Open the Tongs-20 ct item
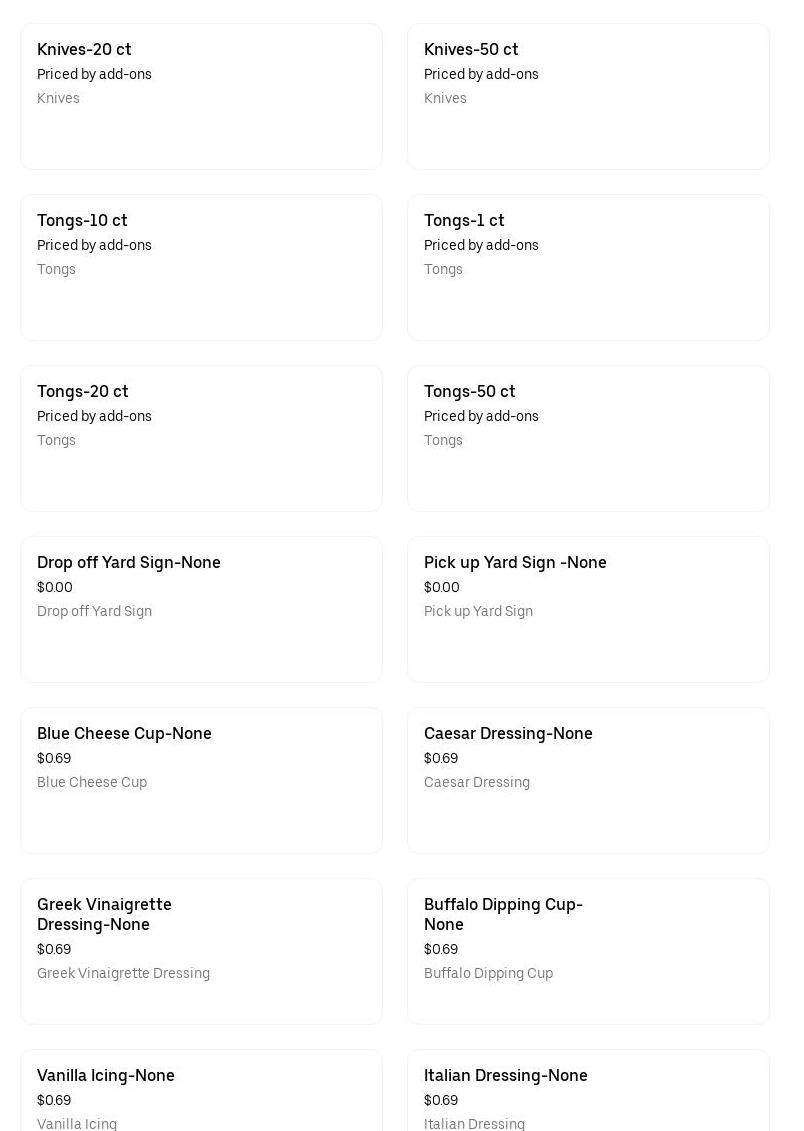Screen dimensions: 804x1131 tap(201, 439)
